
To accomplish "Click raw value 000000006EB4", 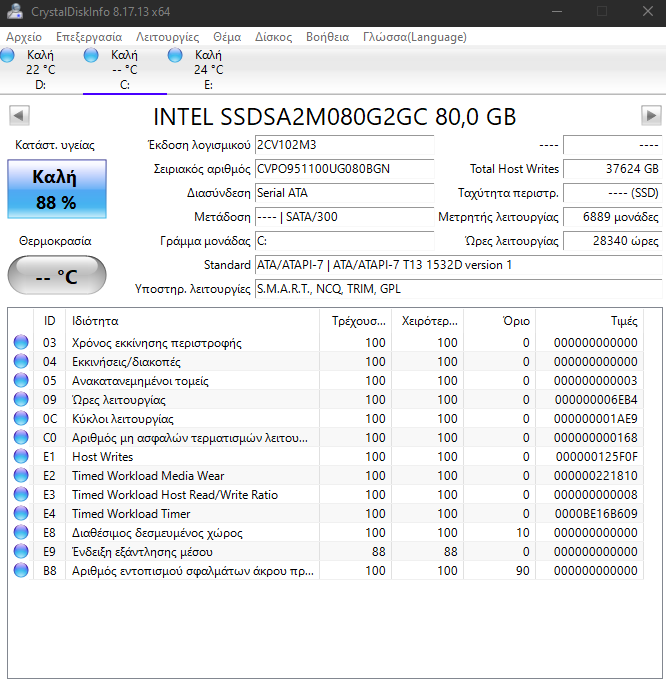I will [596, 400].
